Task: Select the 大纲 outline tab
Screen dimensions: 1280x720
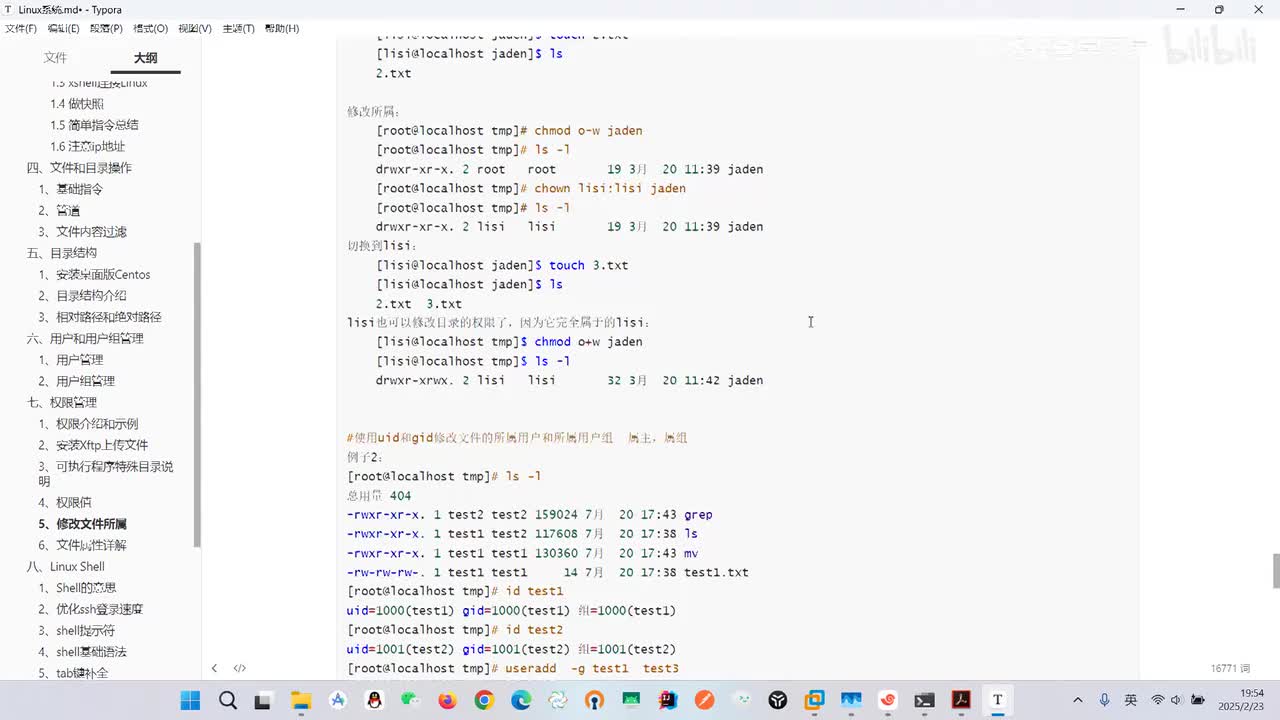Action: coord(146,58)
